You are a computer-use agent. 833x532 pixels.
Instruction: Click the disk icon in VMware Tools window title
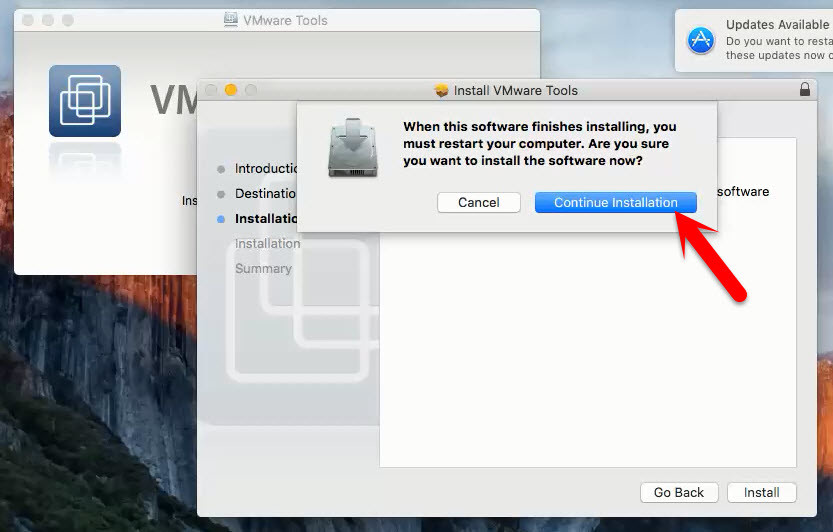pos(231,20)
